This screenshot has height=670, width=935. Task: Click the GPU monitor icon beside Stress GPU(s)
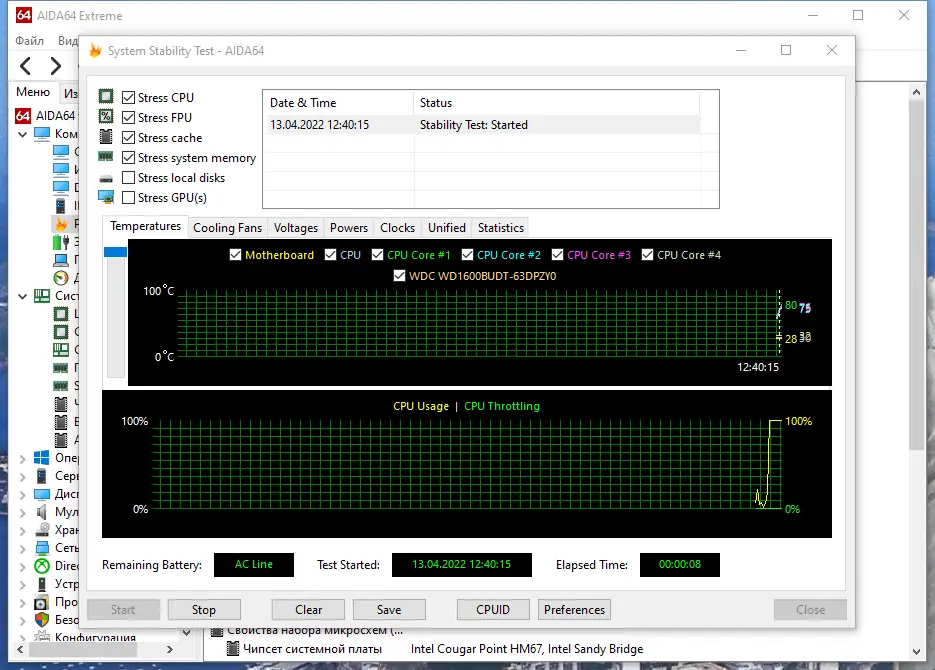106,197
